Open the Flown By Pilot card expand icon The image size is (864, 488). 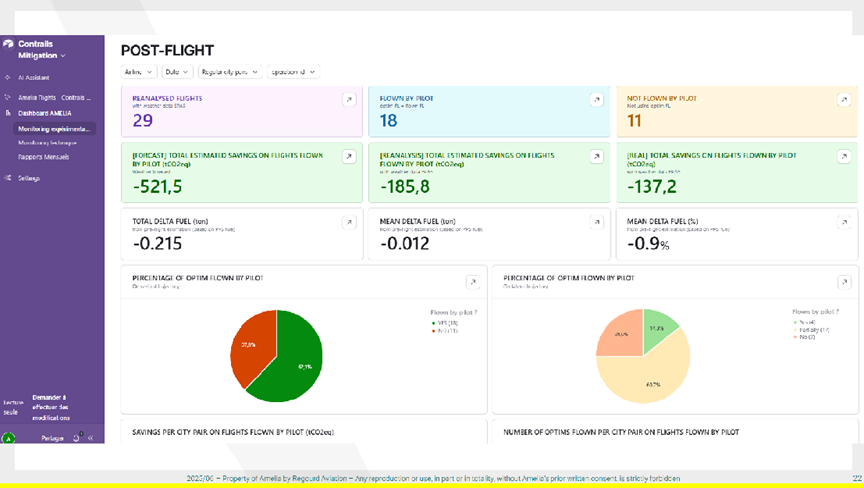596,100
